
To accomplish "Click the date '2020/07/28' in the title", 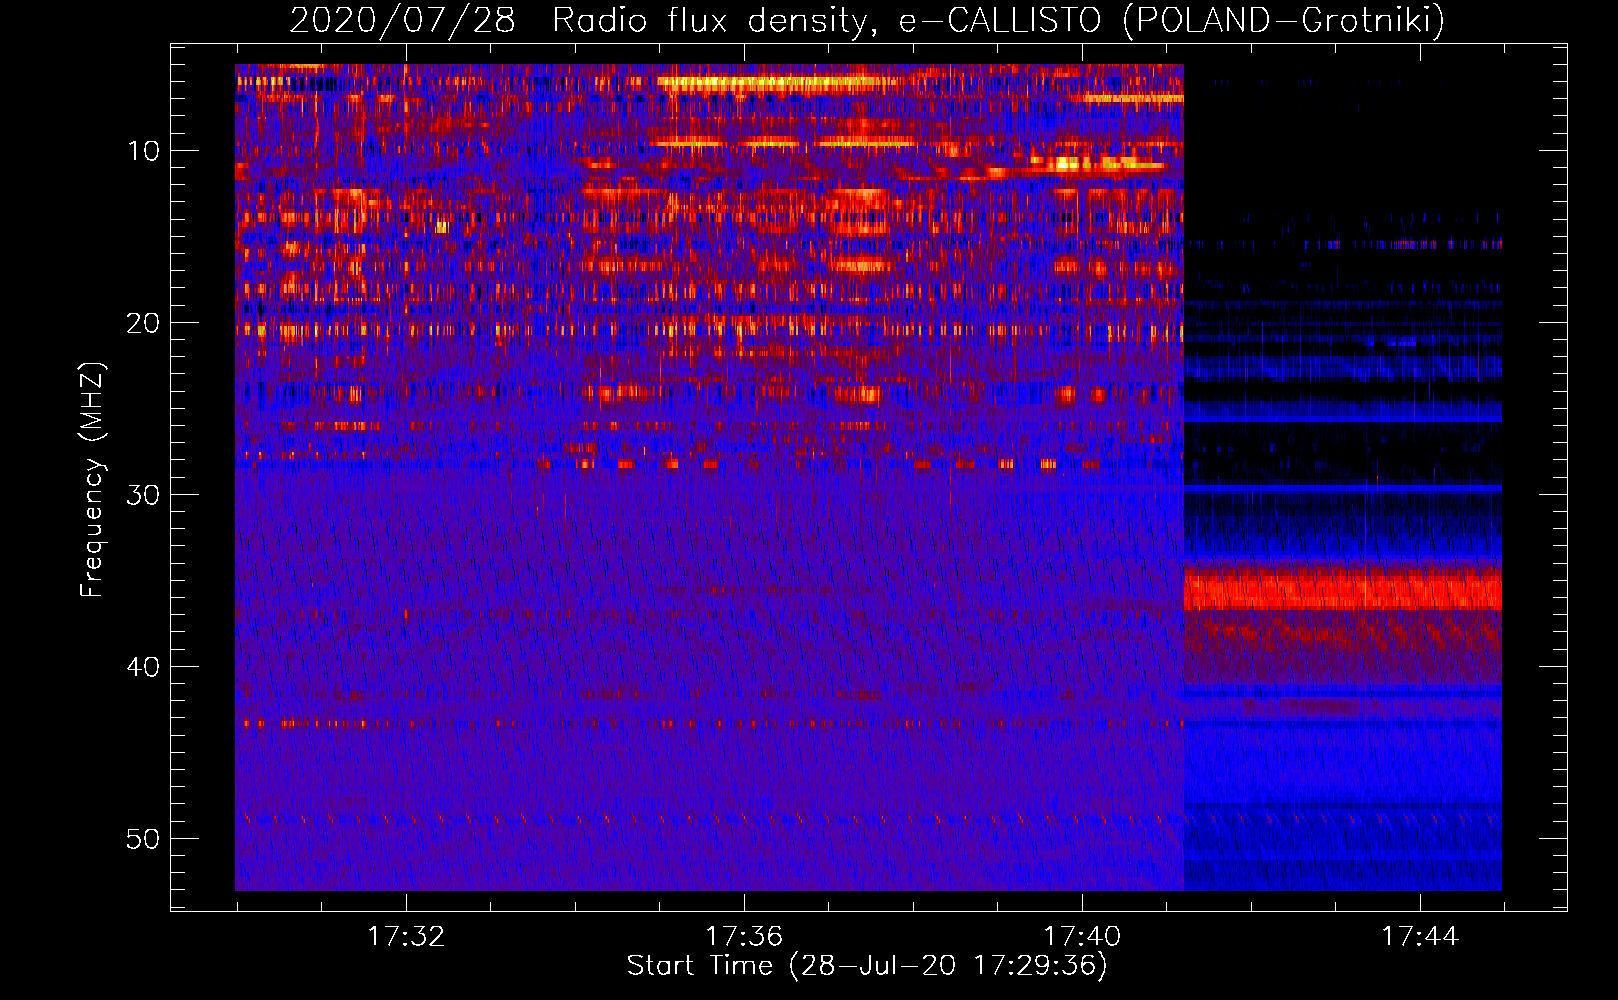I will coord(402,20).
